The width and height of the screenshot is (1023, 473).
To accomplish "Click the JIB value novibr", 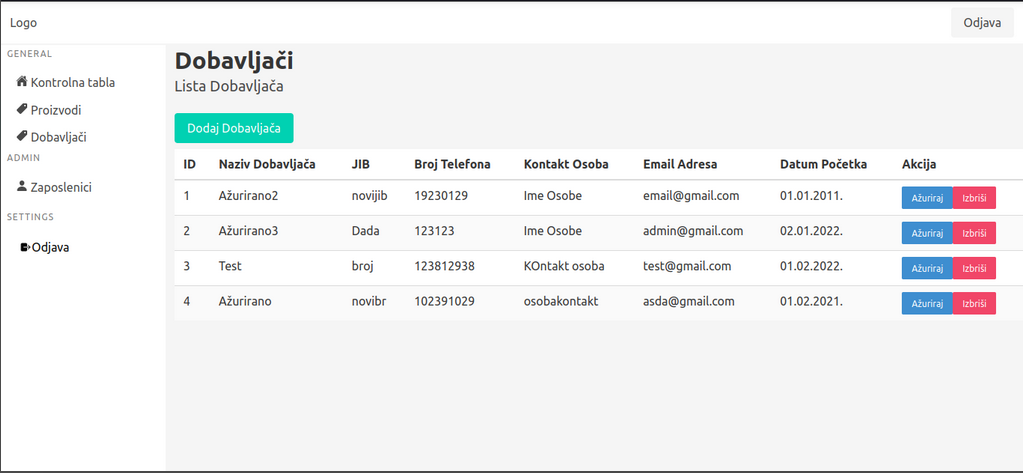I will click(369, 301).
